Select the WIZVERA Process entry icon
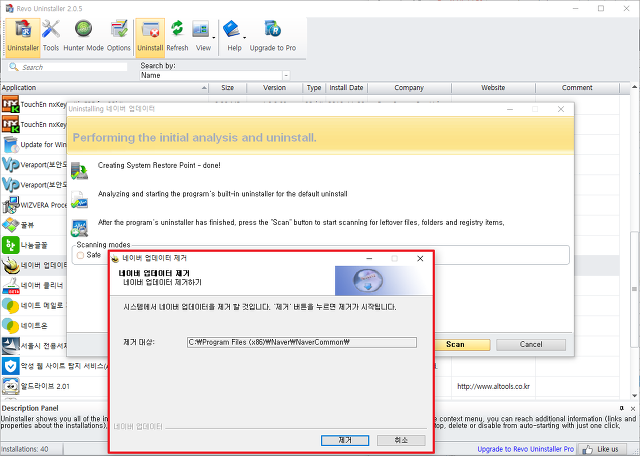This screenshot has height=456, width=640. tap(10, 205)
